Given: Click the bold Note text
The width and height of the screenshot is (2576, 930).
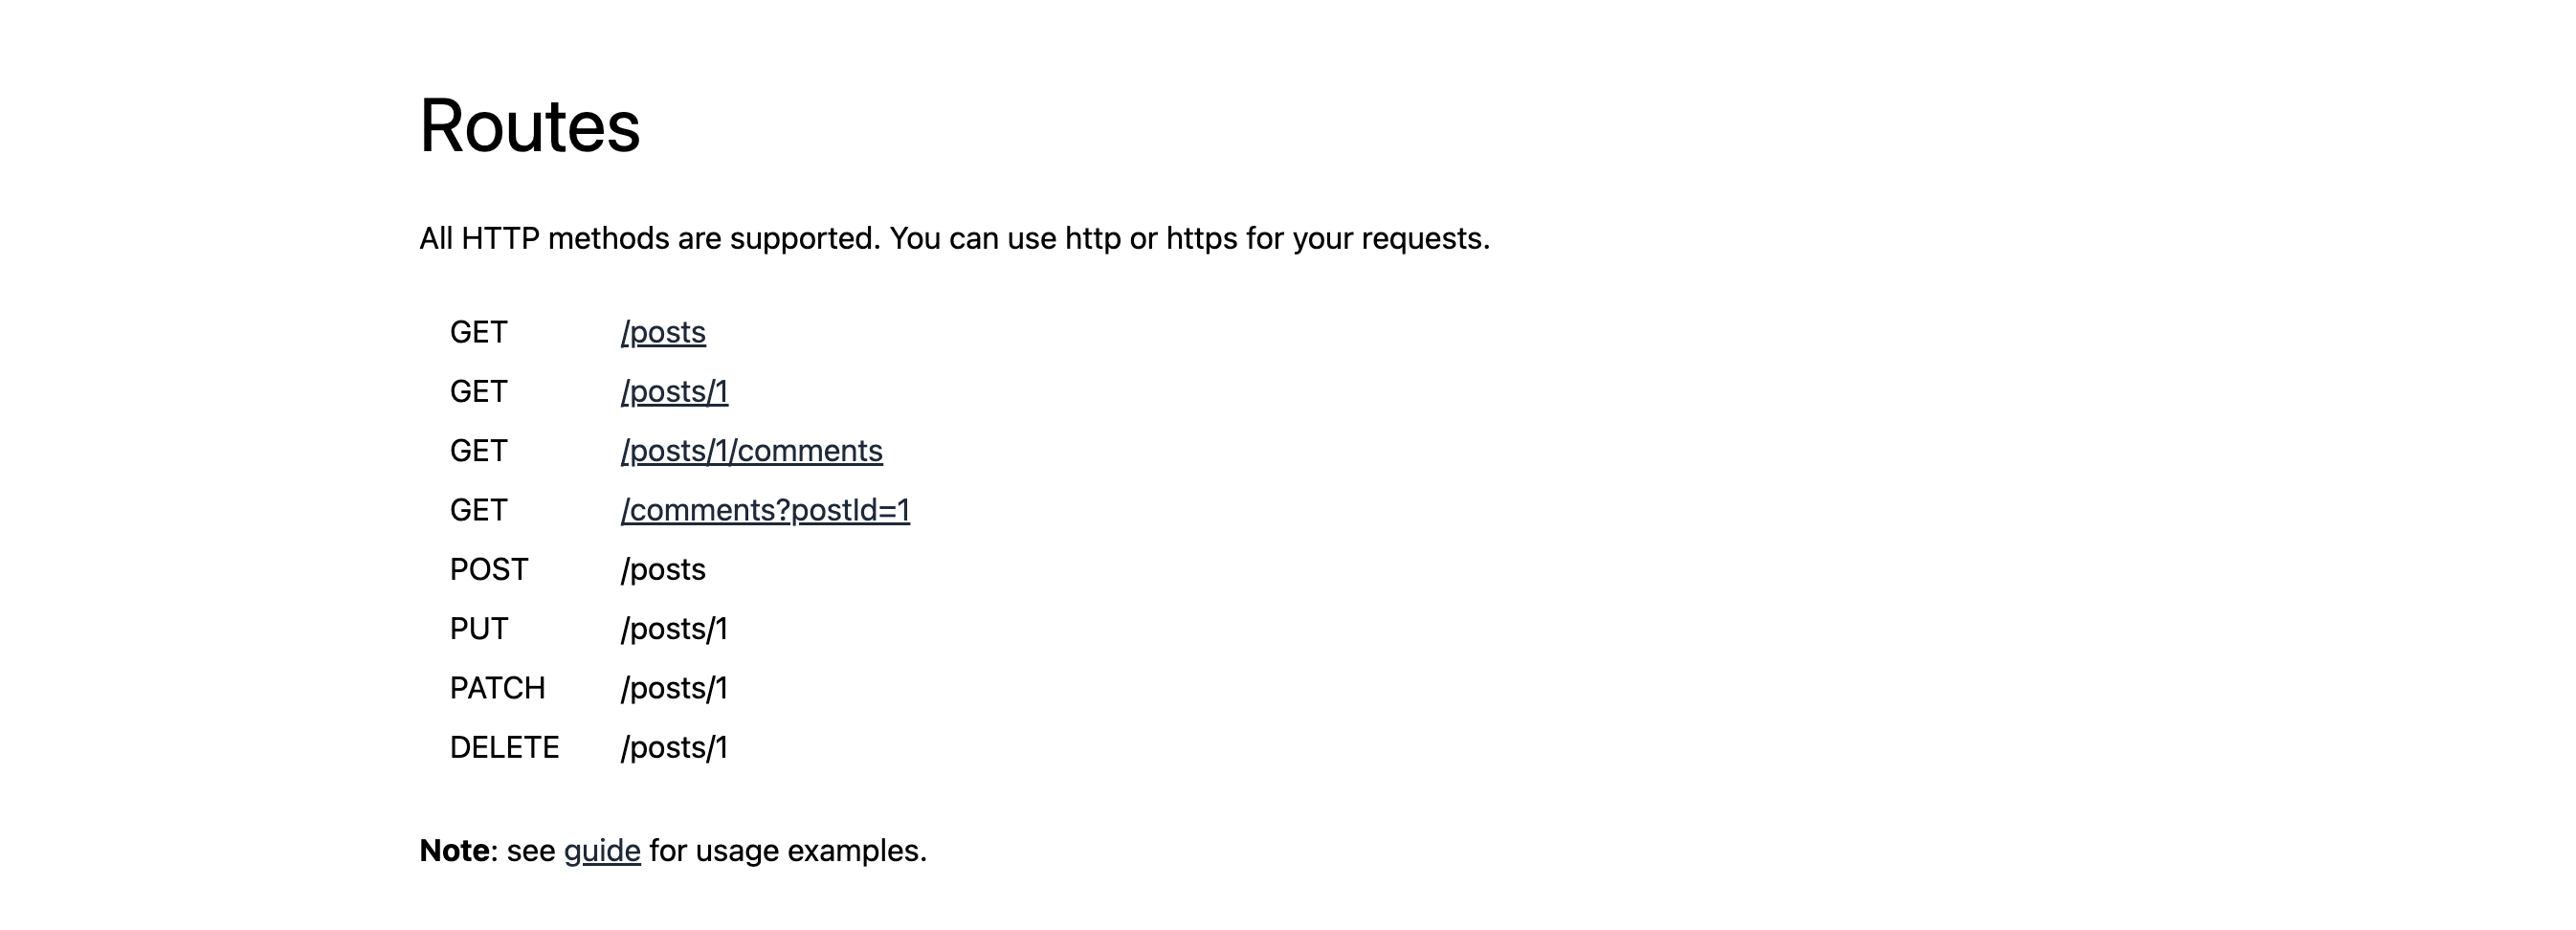Looking at the screenshot, I should coord(454,850).
